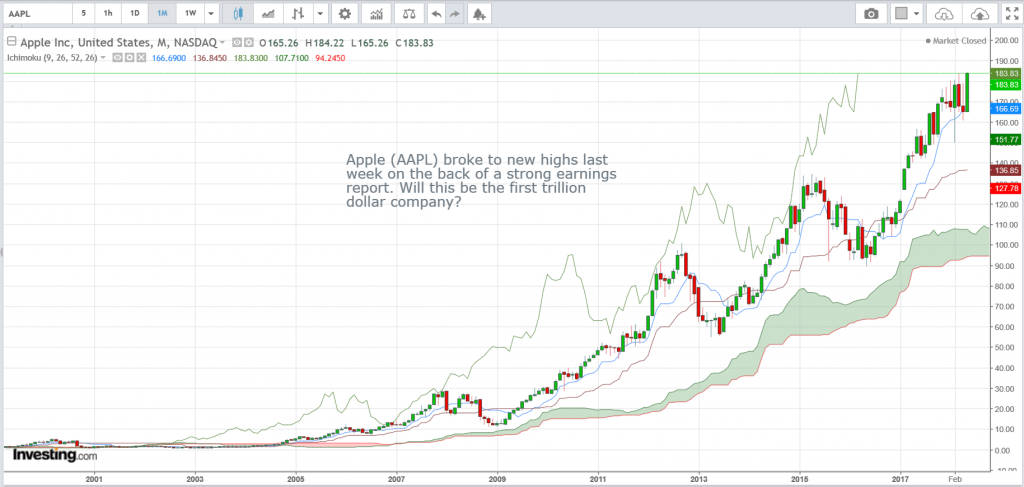Open the Ichimoku indicator dropdown arrow

point(103,57)
